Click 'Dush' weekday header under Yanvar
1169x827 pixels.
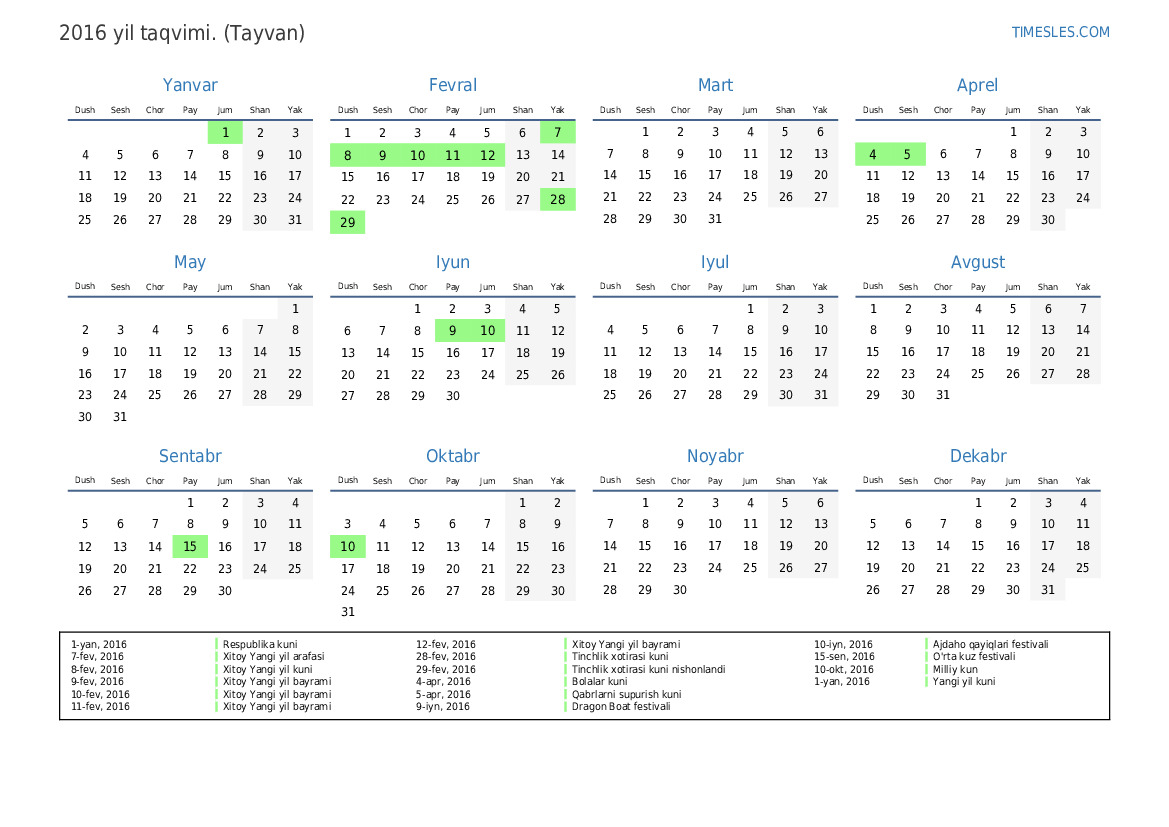click(x=85, y=110)
